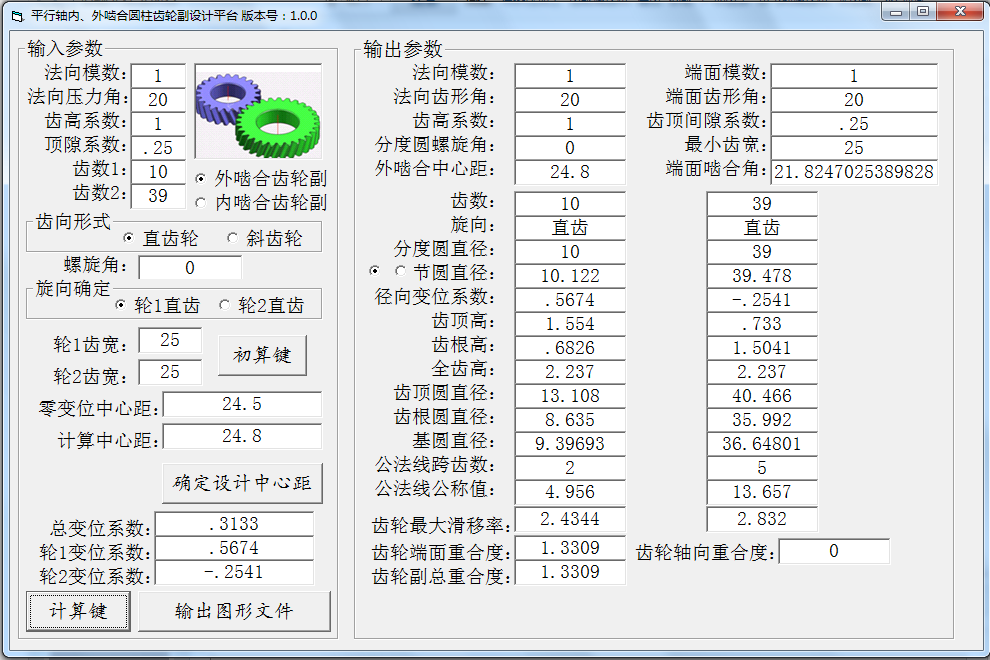Click the 齿顶圆直径 value 40.466
Screen dimensions: 990x660
(762, 396)
